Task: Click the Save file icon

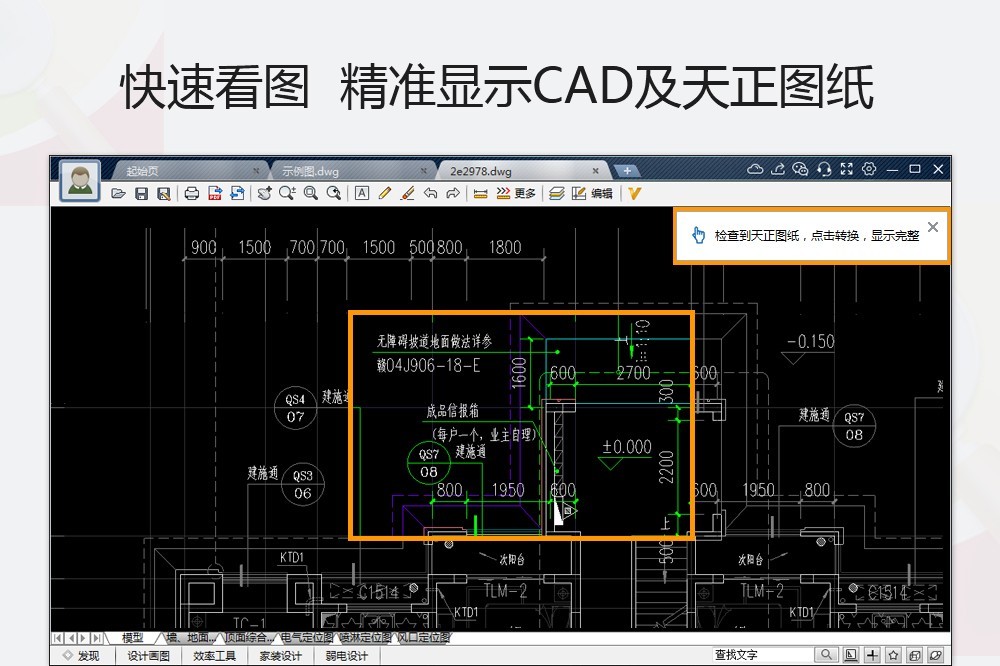Action: [x=141, y=193]
